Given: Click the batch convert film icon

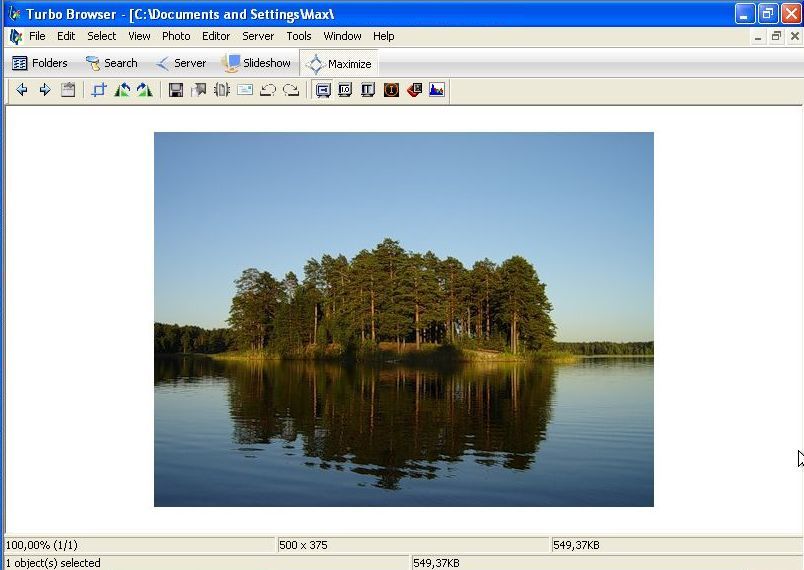Looking at the screenshot, I should (x=222, y=90).
